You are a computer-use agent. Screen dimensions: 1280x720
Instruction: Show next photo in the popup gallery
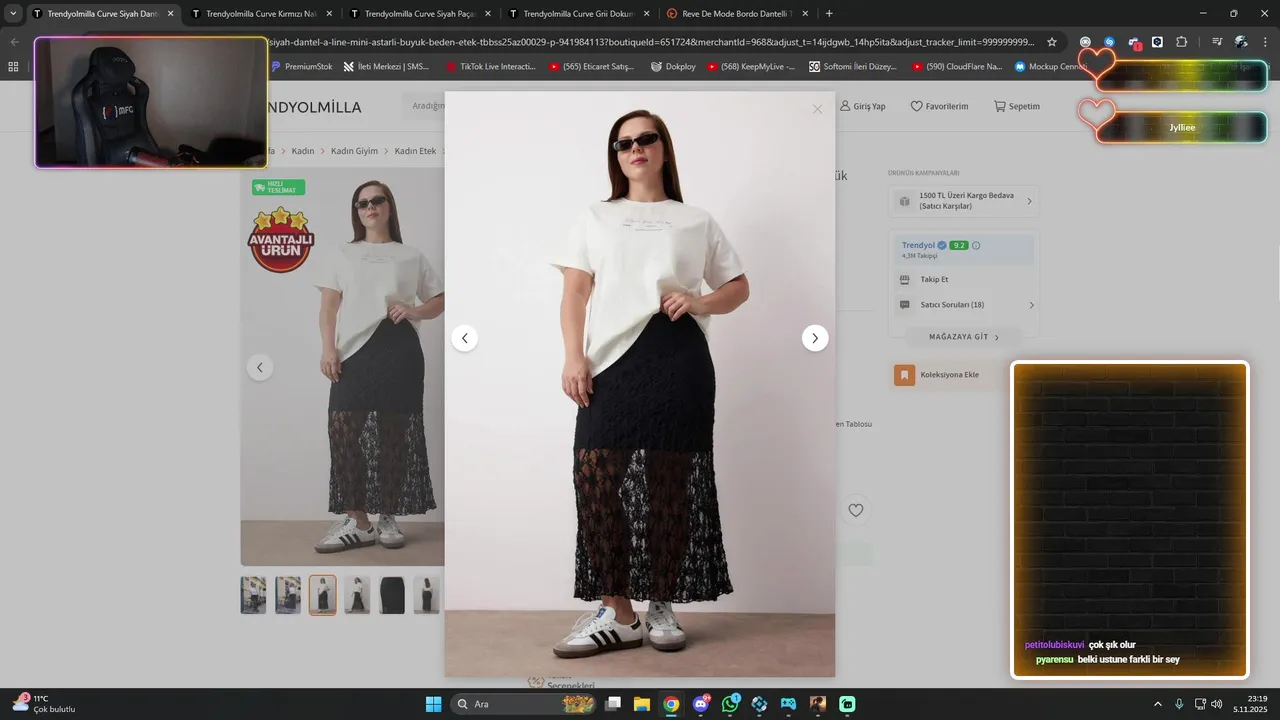(815, 338)
